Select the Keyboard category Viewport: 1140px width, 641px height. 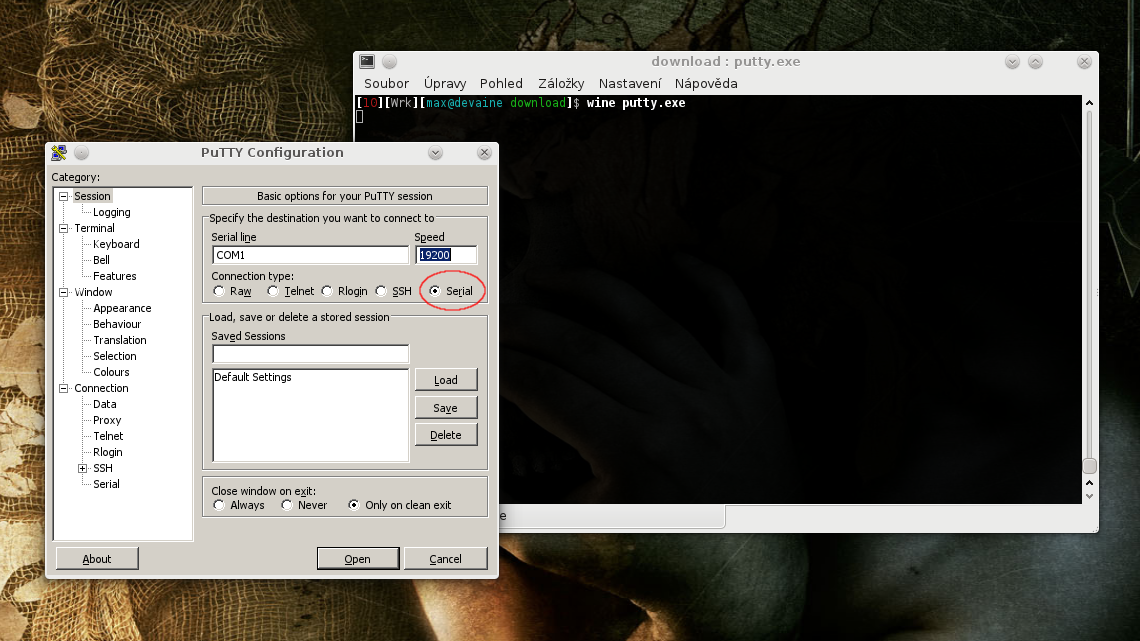[116, 244]
